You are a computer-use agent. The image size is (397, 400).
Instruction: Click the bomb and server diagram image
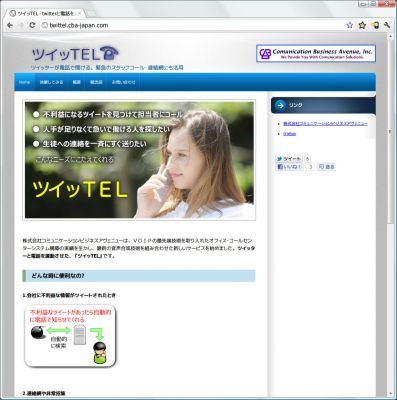pos(71,337)
